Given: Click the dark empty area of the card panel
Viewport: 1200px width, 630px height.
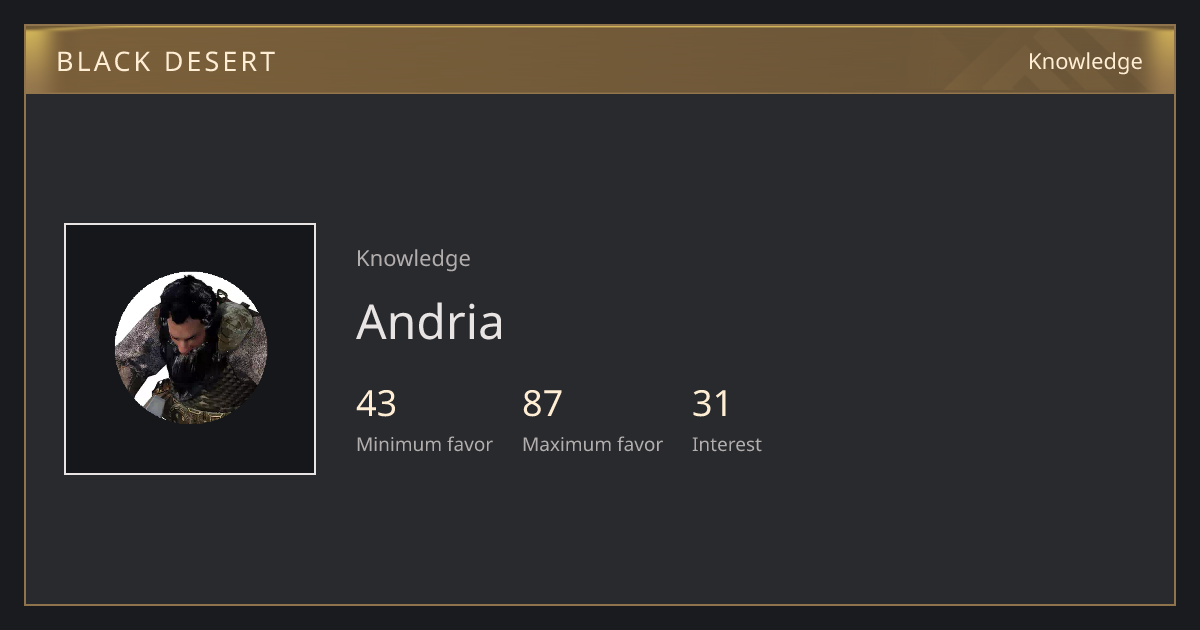Looking at the screenshot, I should pos(900,350).
